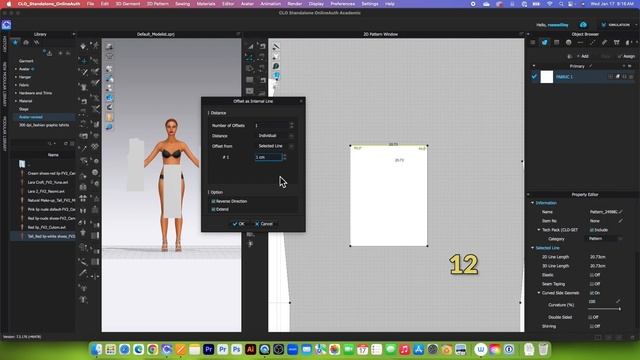
Task: Click the Name column header in Library
Action: tap(53, 155)
